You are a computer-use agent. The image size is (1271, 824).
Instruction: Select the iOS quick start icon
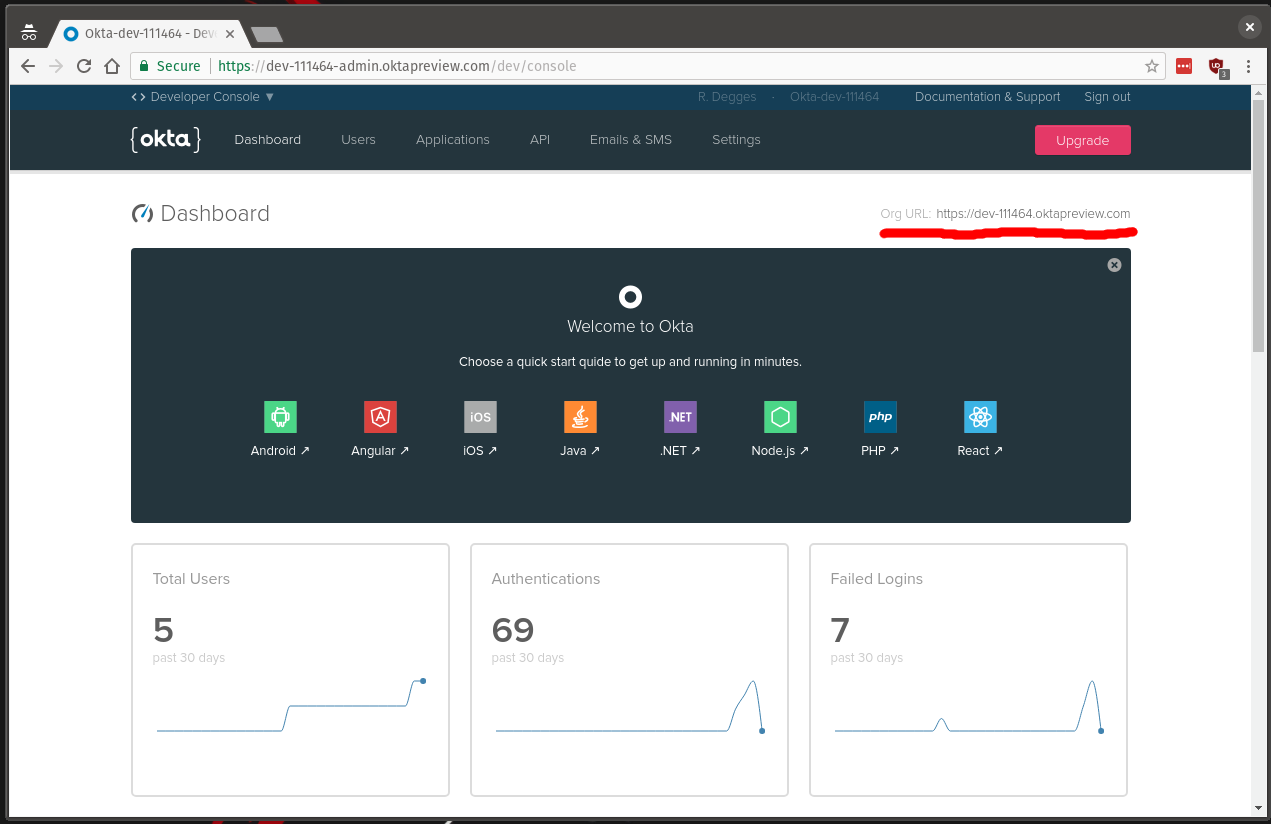click(x=480, y=416)
